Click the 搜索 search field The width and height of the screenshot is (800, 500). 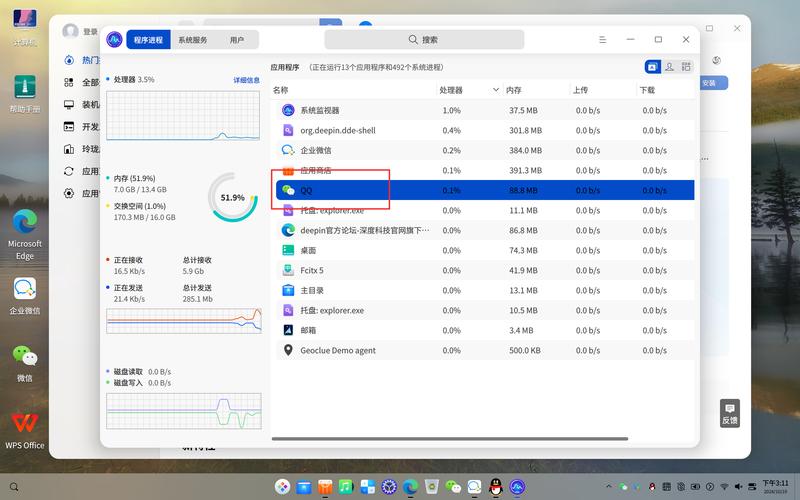(x=424, y=40)
